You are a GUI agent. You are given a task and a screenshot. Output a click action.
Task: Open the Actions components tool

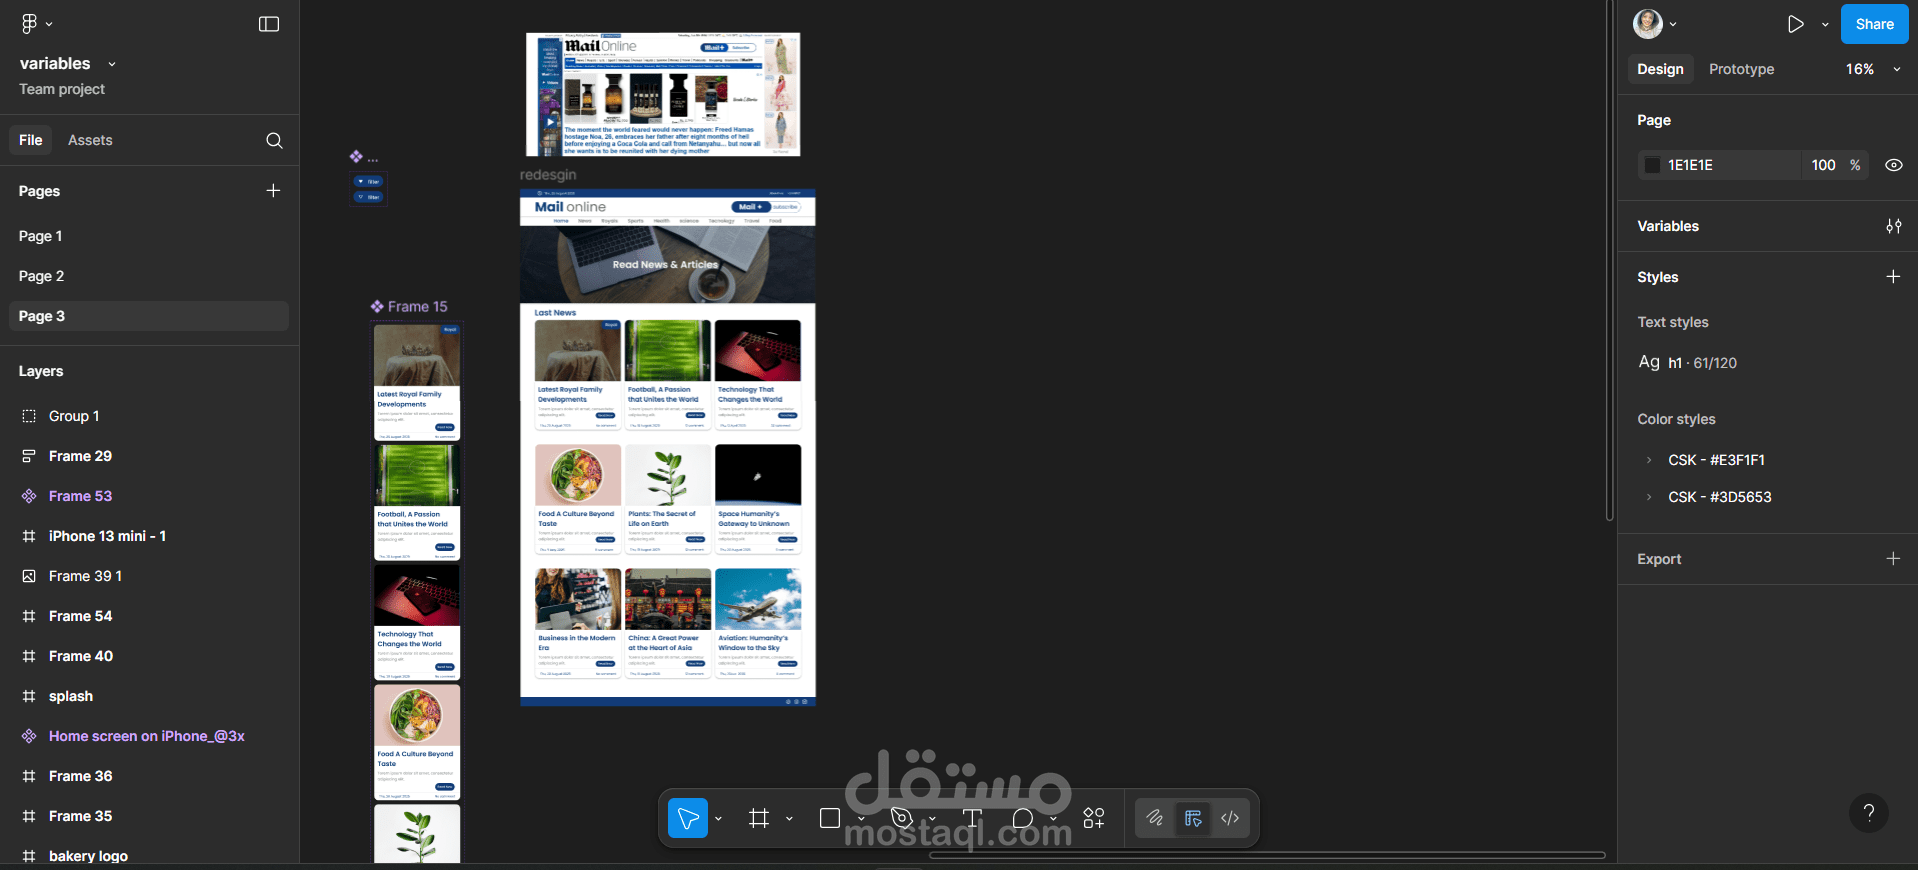pos(1094,818)
